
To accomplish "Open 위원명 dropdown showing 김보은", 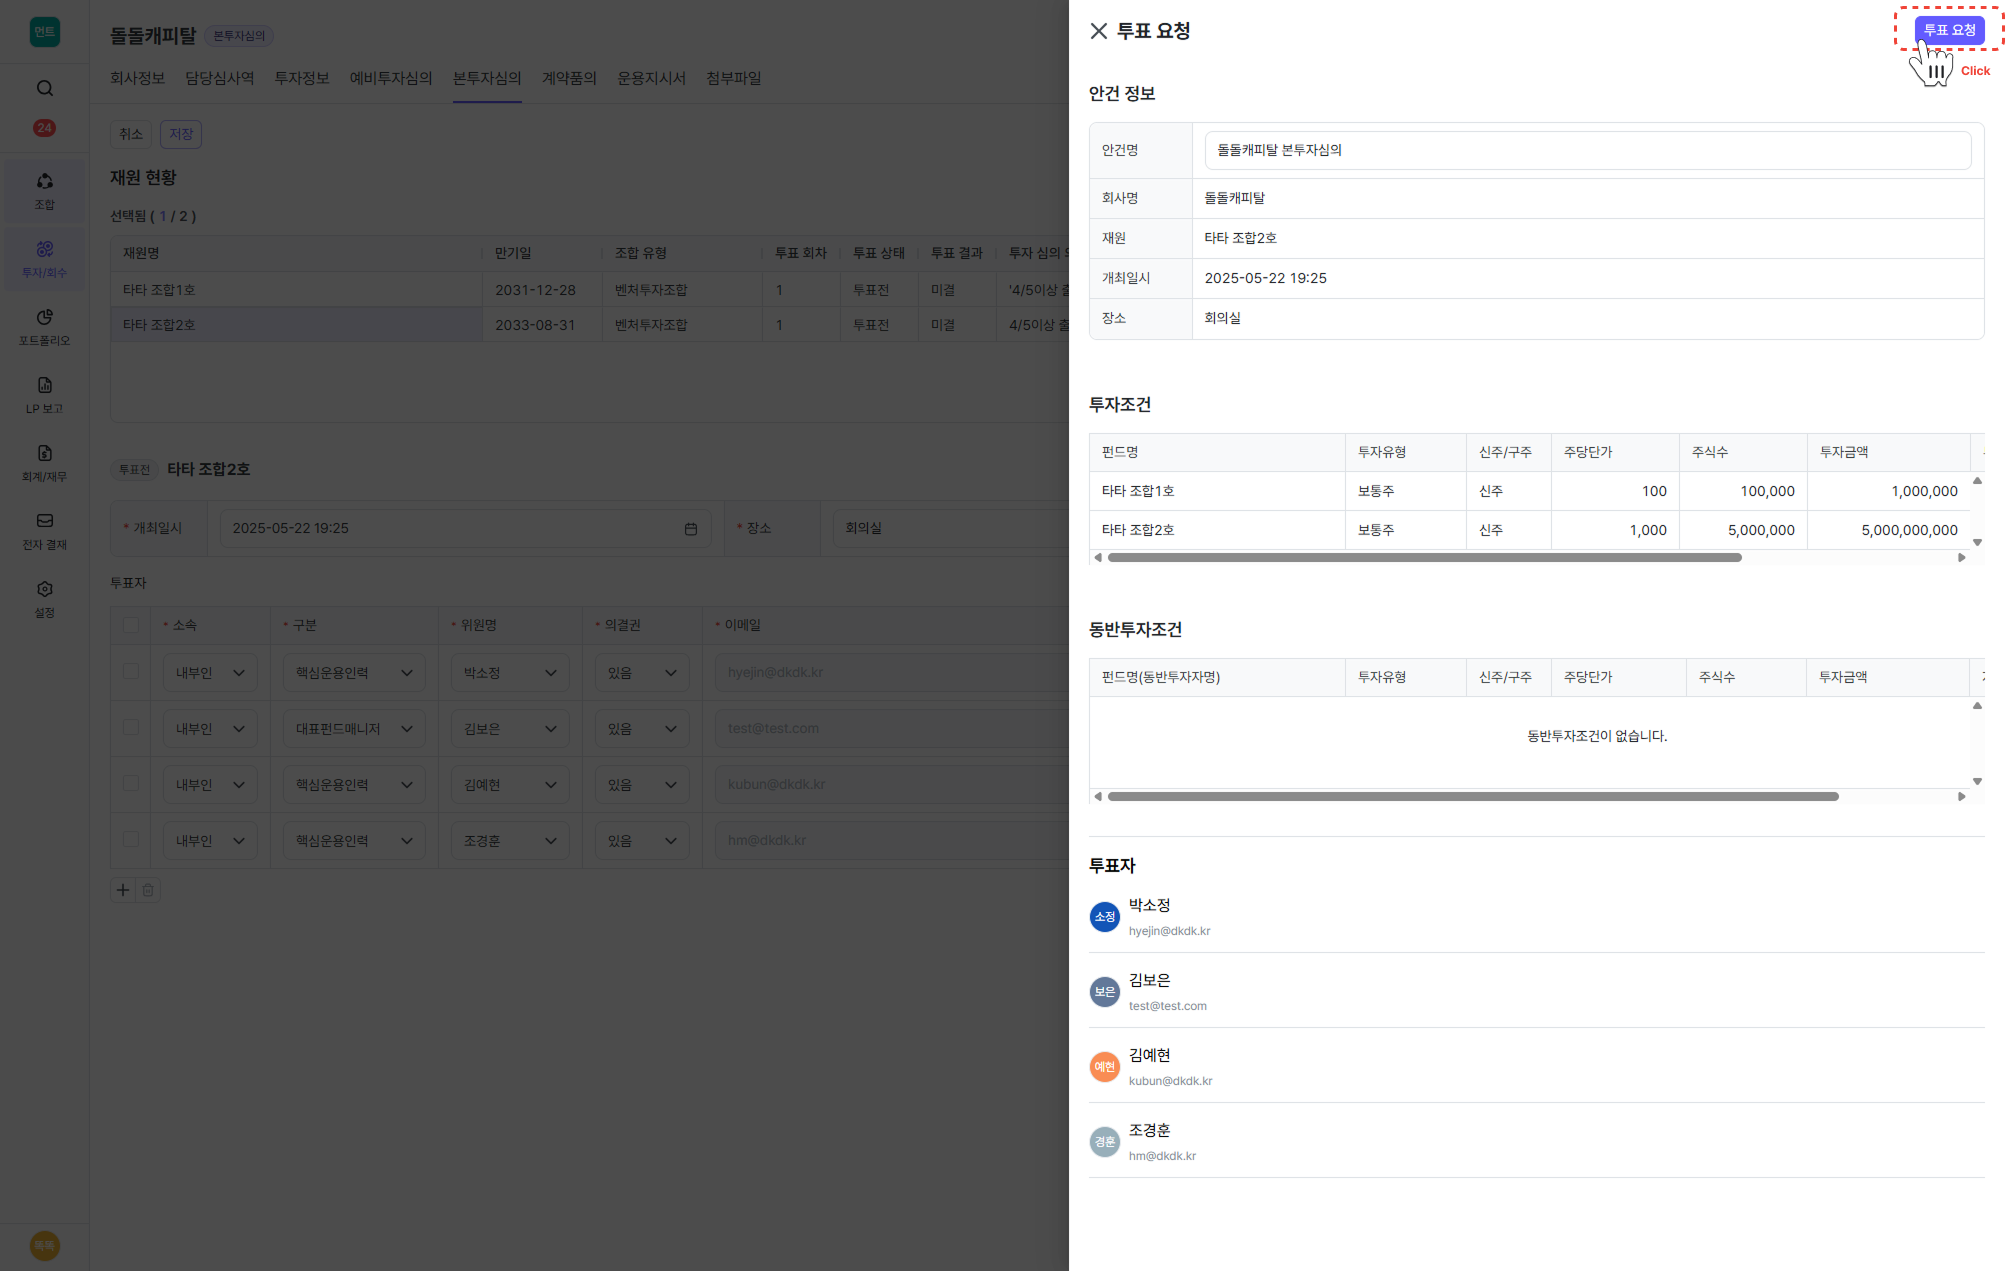I will [x=510, y=729].
